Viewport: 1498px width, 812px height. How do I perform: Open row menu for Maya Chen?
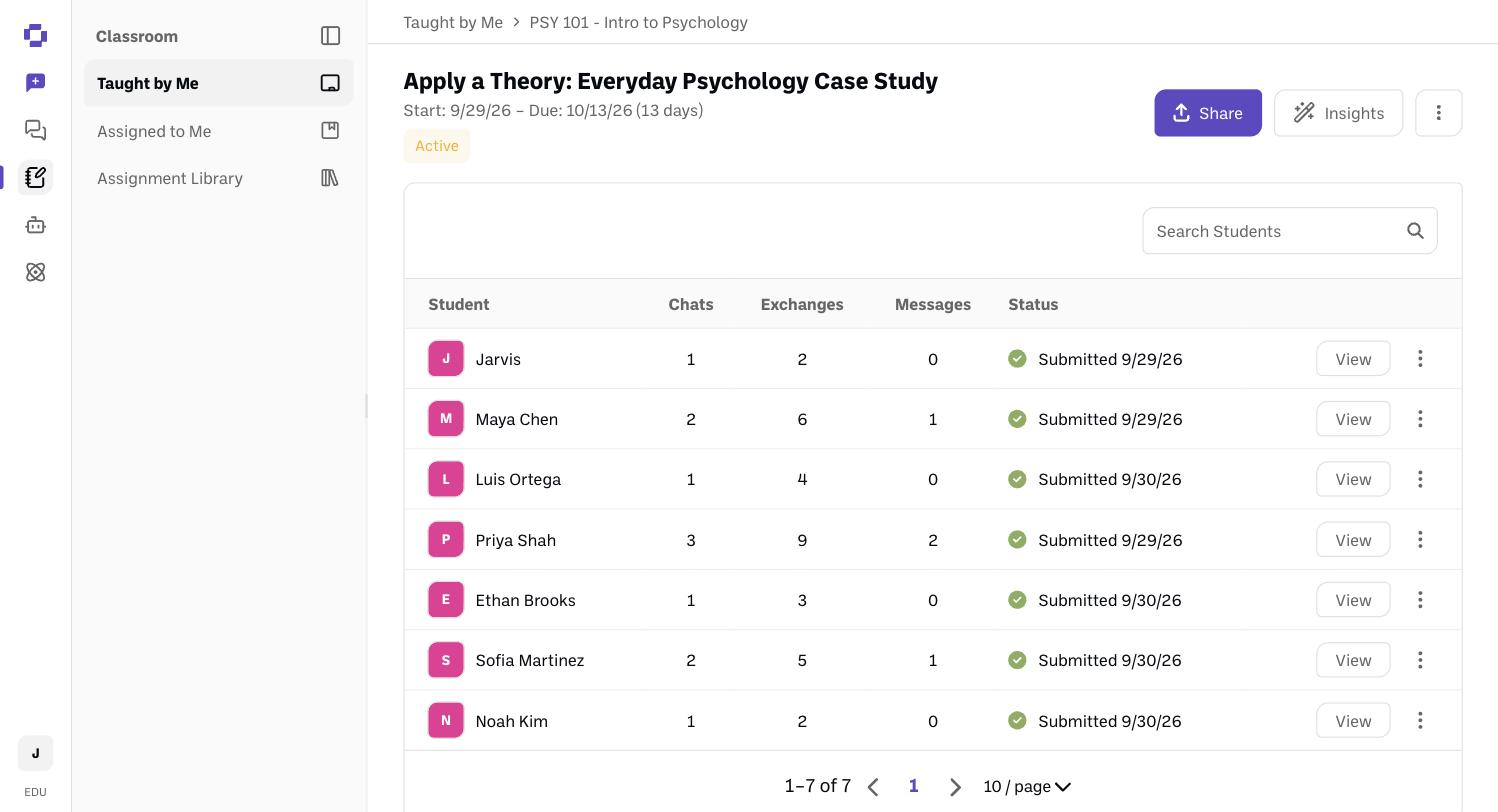1420,419
